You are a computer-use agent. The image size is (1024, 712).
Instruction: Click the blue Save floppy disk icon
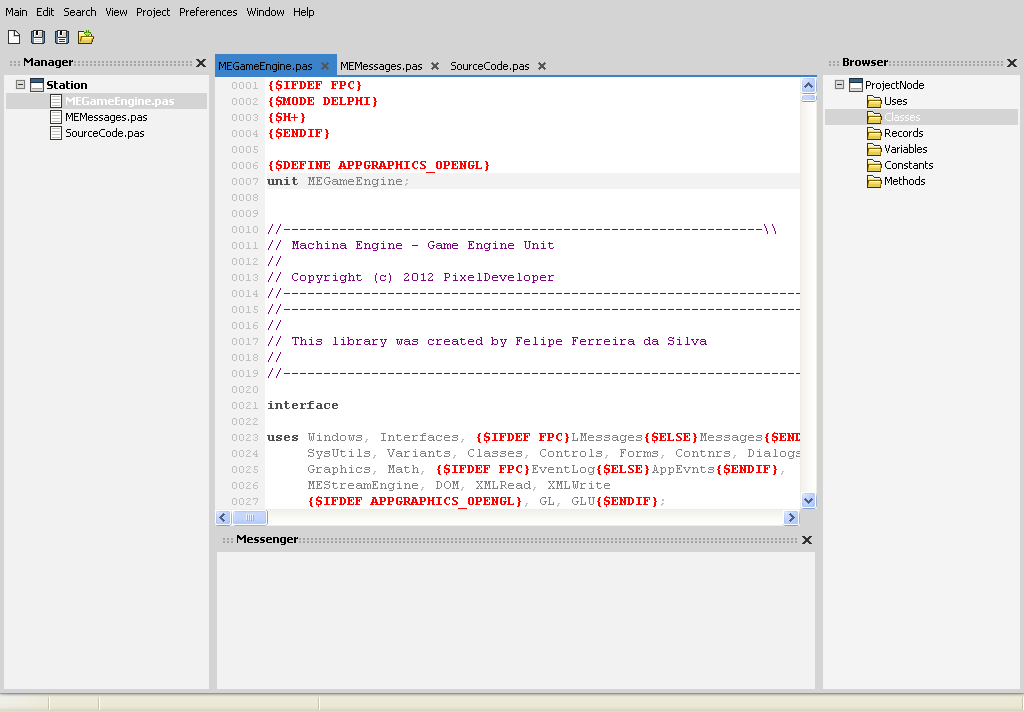(38, 37)
